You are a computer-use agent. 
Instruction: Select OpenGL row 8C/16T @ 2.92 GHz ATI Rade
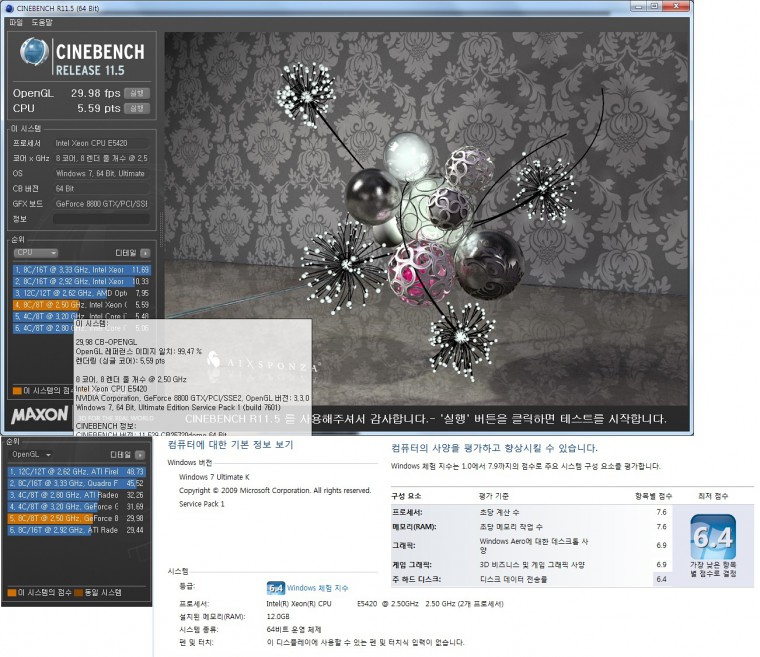point(77,530)
